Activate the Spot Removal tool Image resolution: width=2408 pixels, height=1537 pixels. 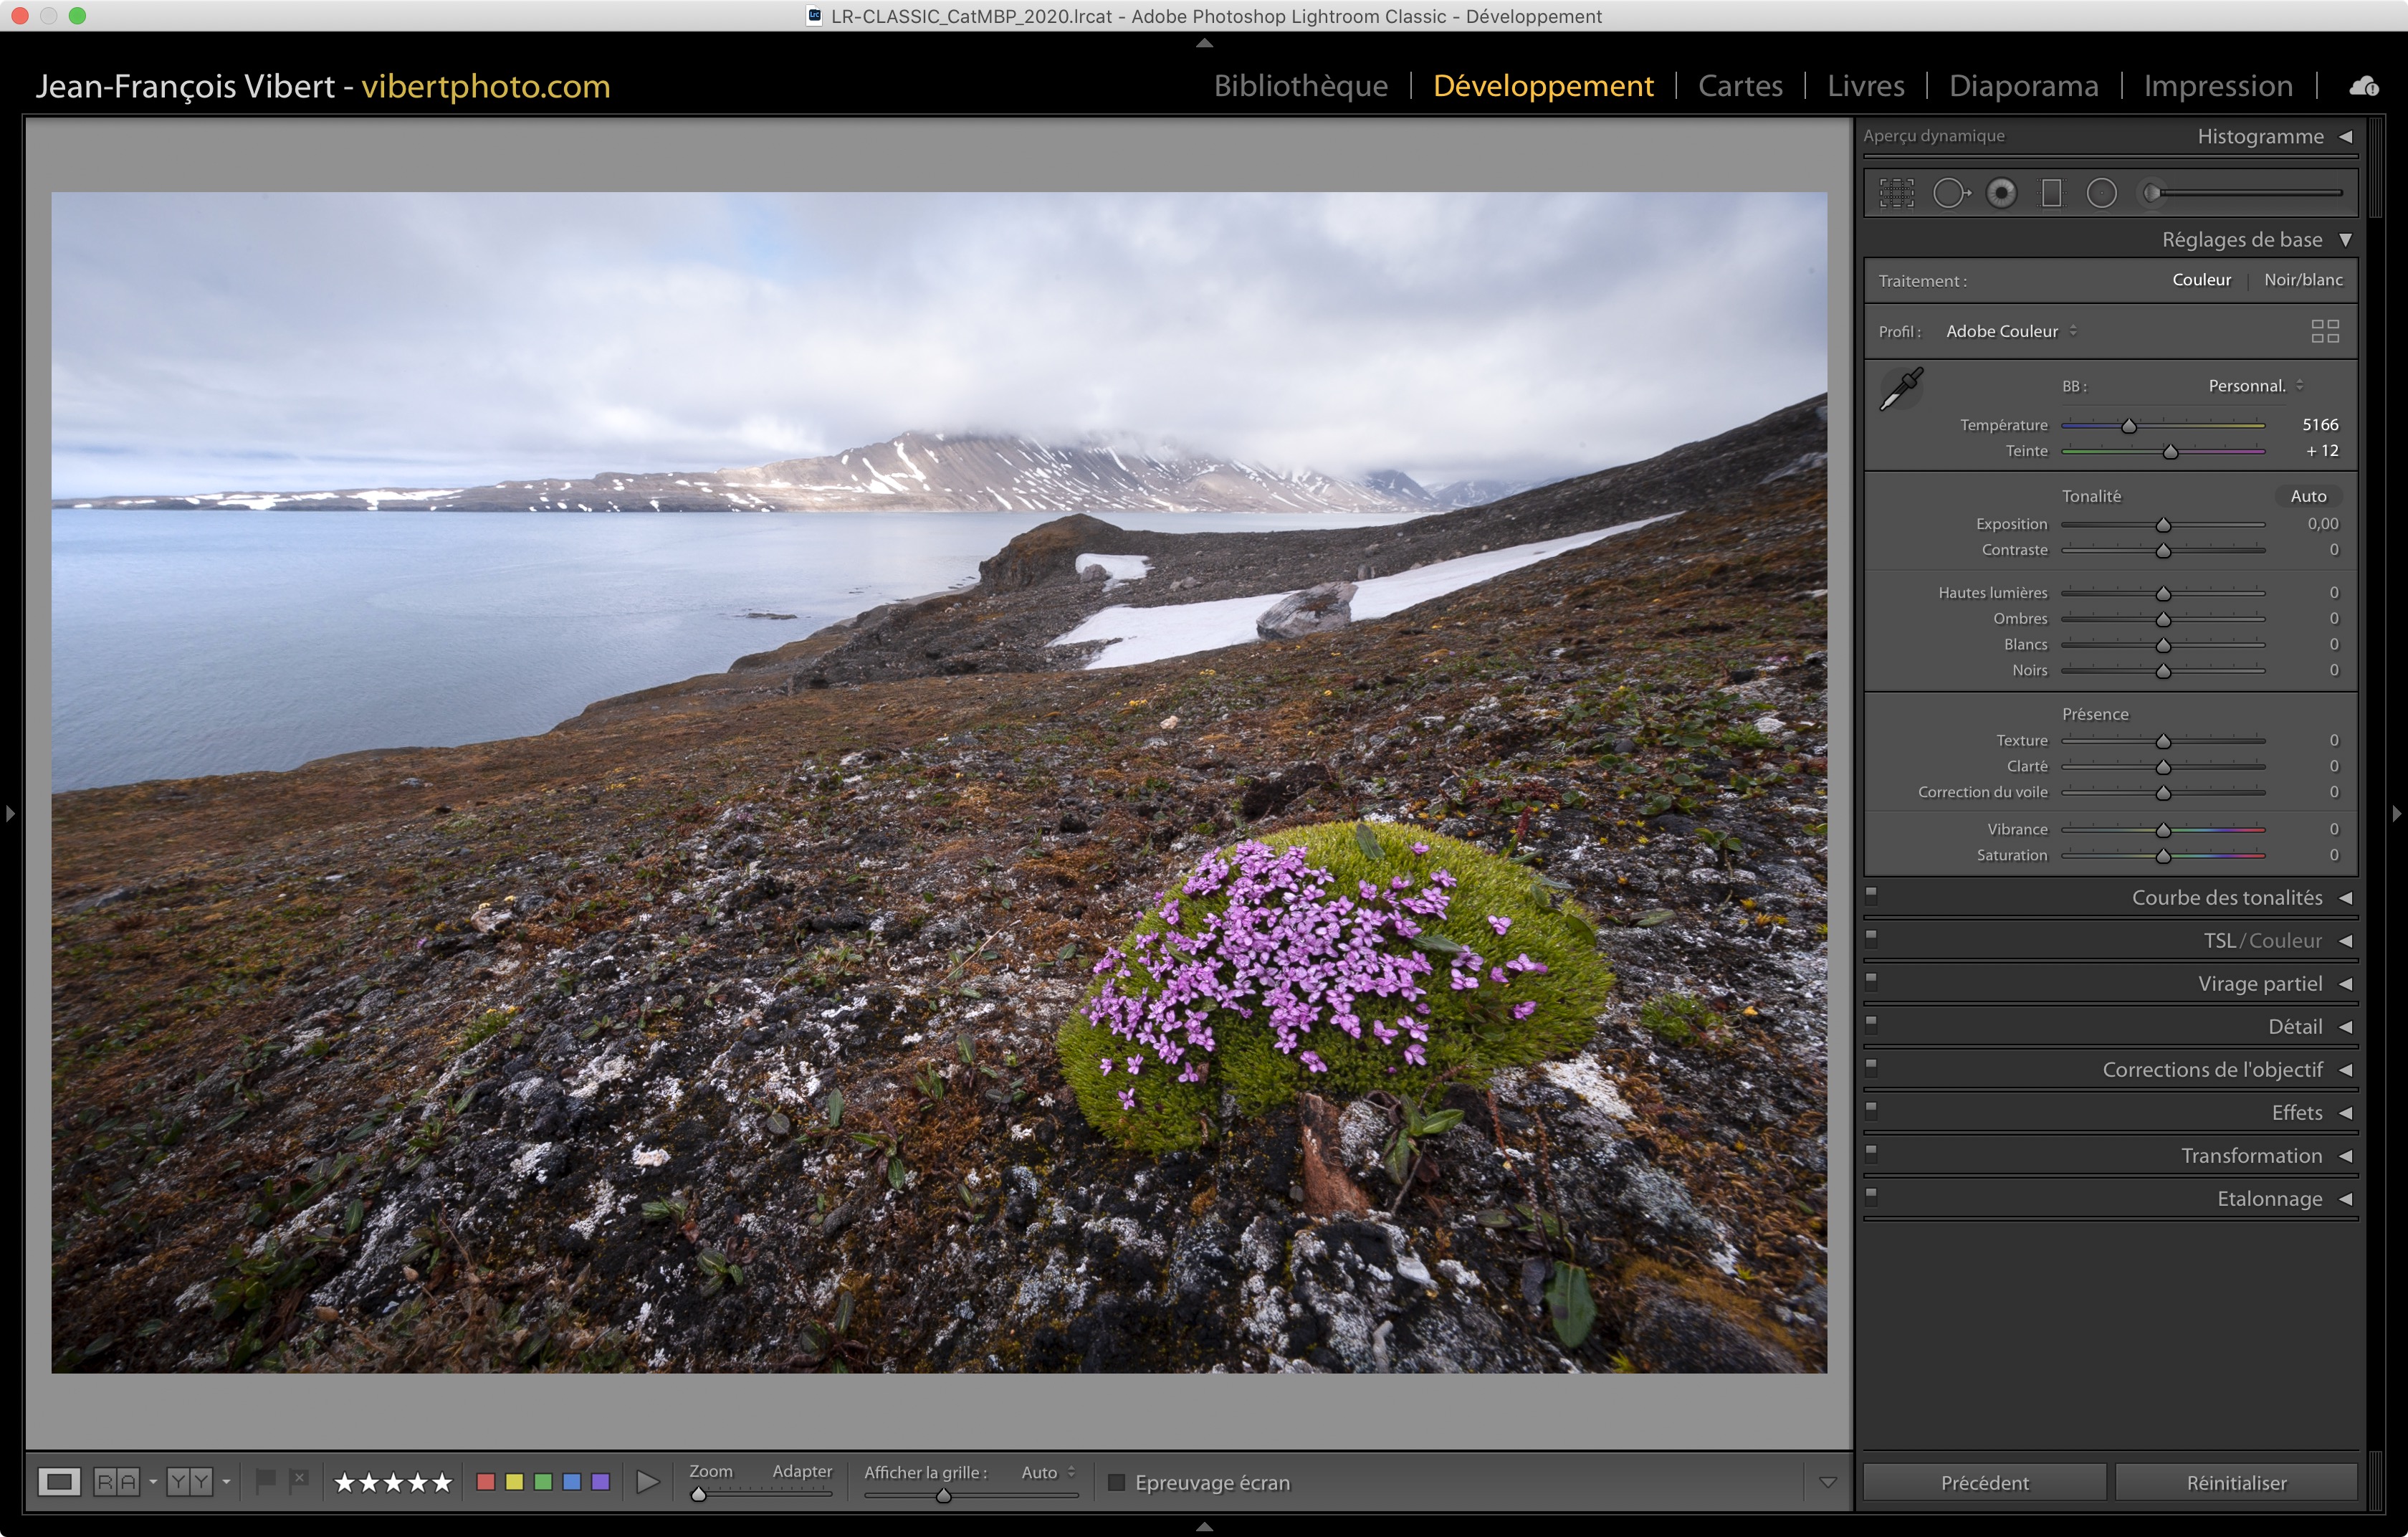1950,193
